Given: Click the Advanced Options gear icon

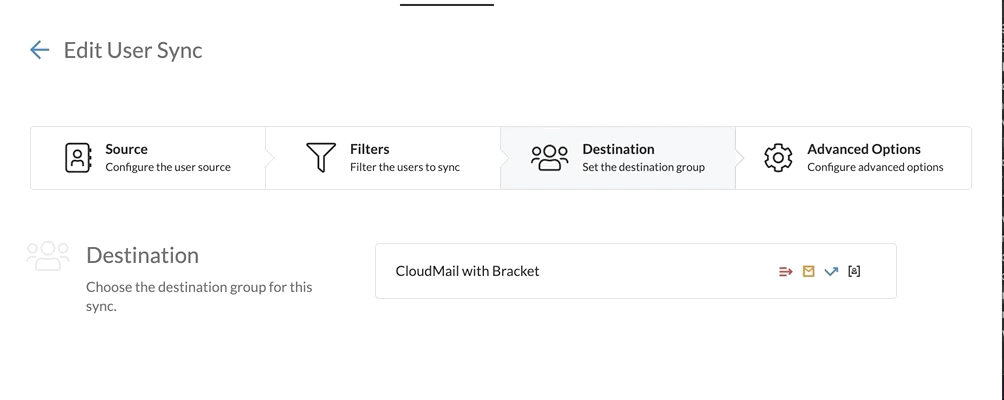Looking at the screenshot, I should [778, 158].
